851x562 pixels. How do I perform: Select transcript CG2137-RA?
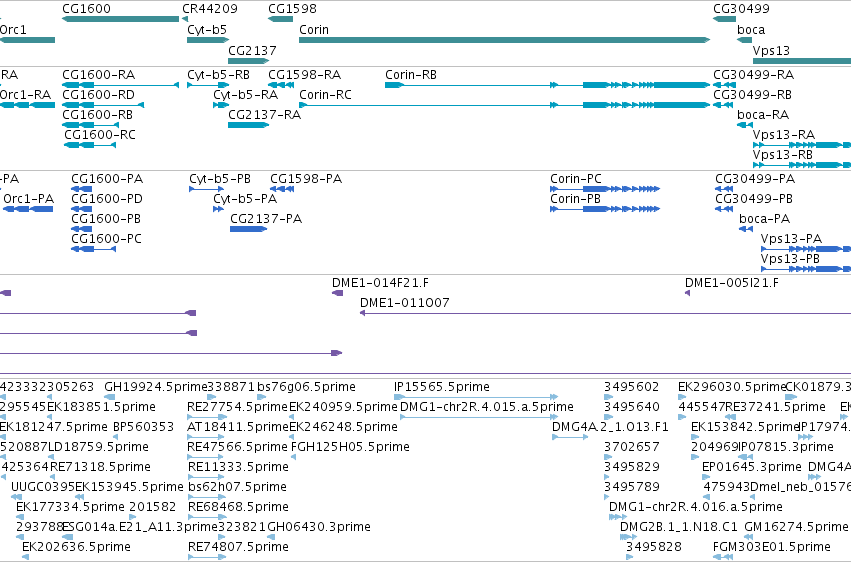coord(249,125)
